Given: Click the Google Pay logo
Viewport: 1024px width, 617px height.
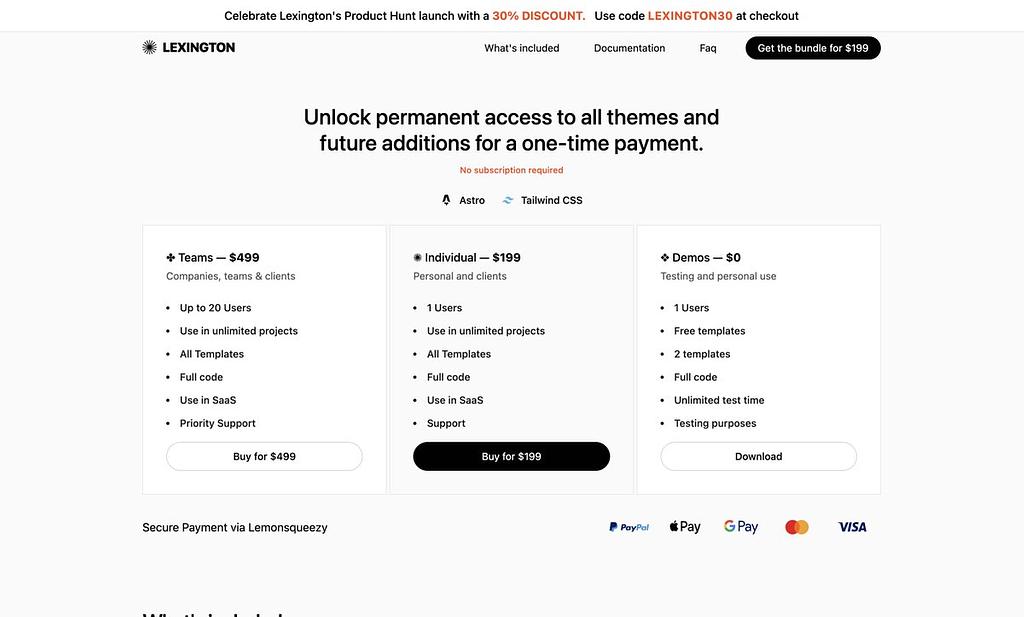Looking at the screenshot, I should pyautogui.click(x=741, y=527).
